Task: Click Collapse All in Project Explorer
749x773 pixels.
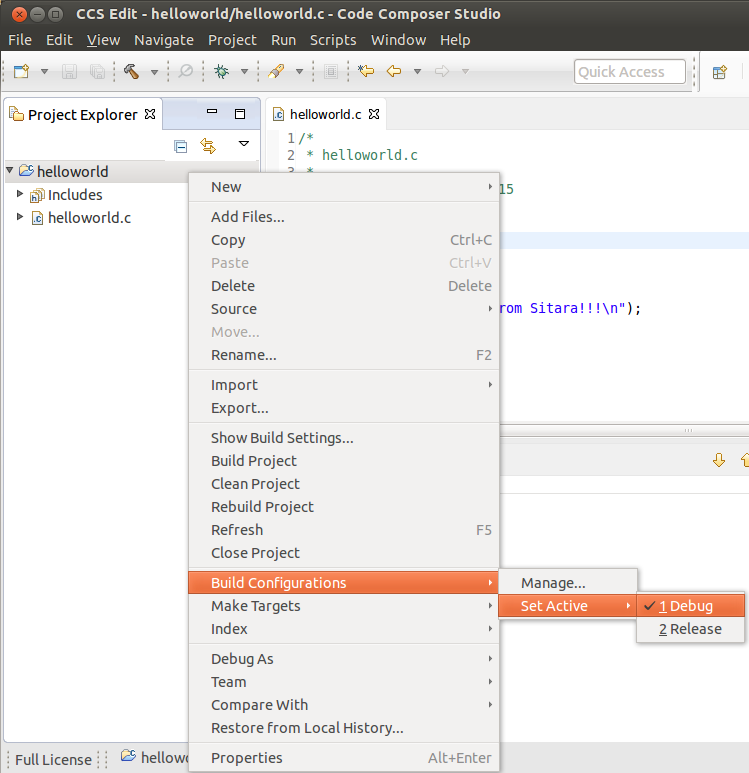Action: click(x=180, y=146)
